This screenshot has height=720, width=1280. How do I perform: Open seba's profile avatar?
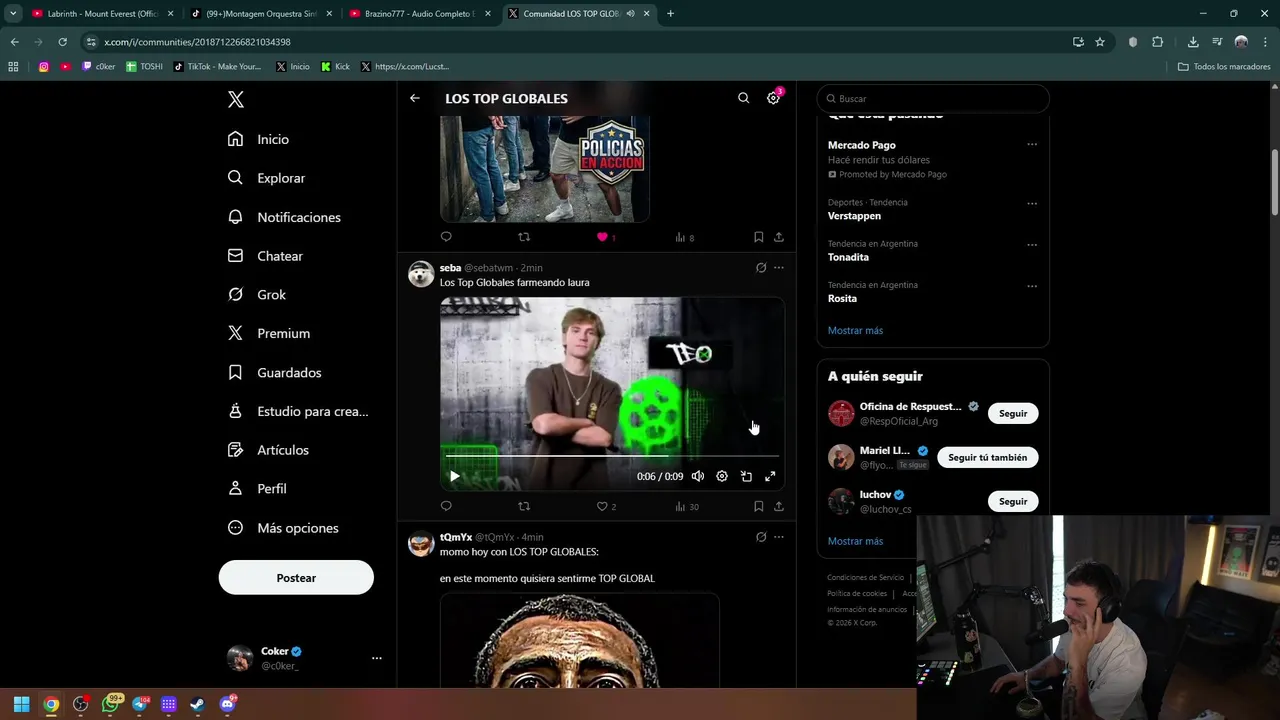(x=421, y=274)
